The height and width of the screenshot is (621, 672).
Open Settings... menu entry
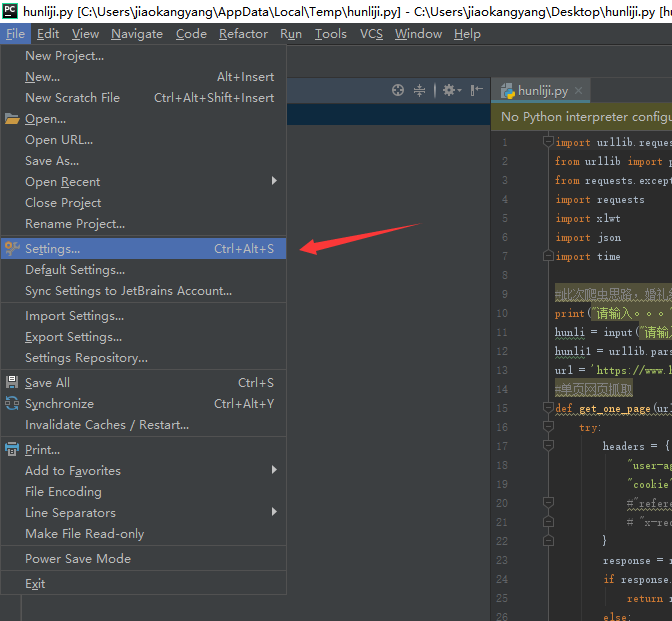pyautogui.click(x=144, y=249)
